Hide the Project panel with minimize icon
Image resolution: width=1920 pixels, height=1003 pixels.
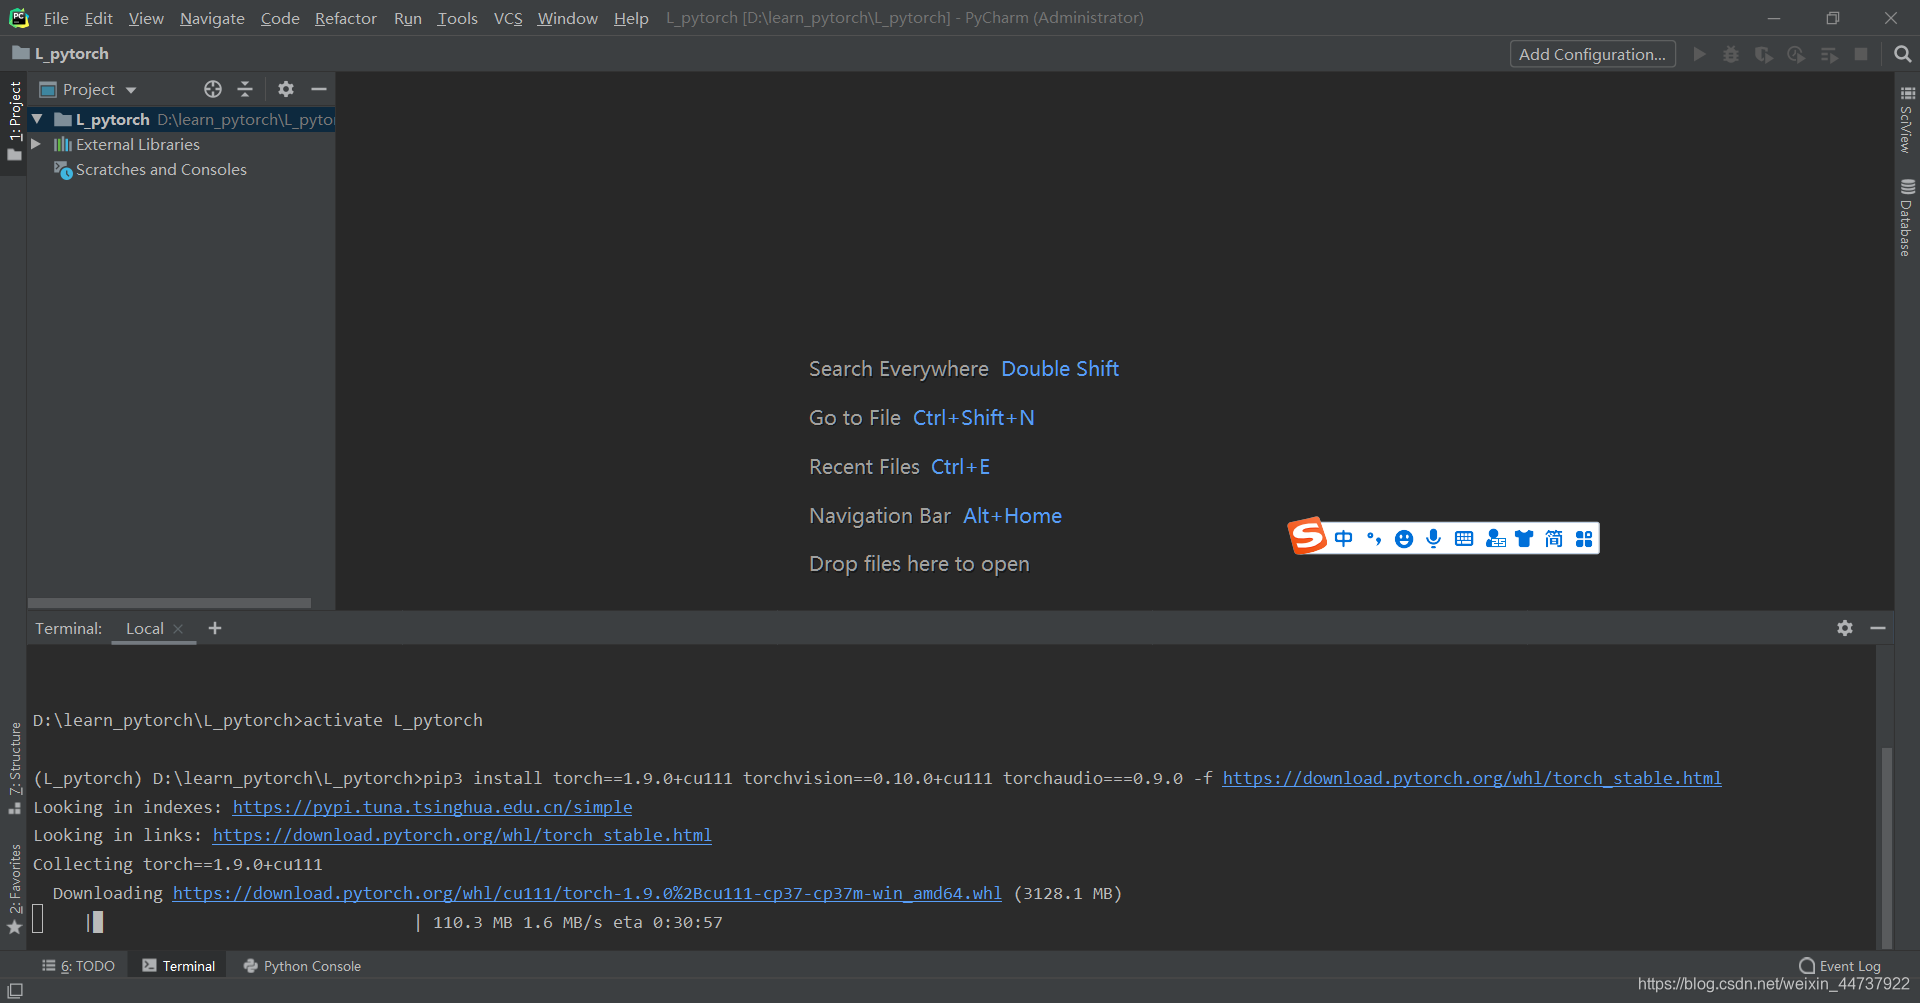pyautogui.click(x=318, y=89)
